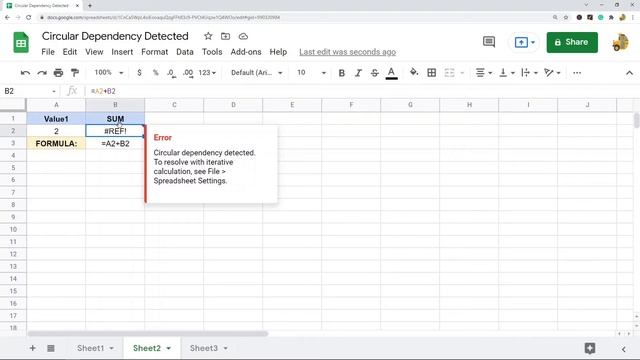640x360 pixels.
Task: Format as percent
Action: tap(156, 73)
